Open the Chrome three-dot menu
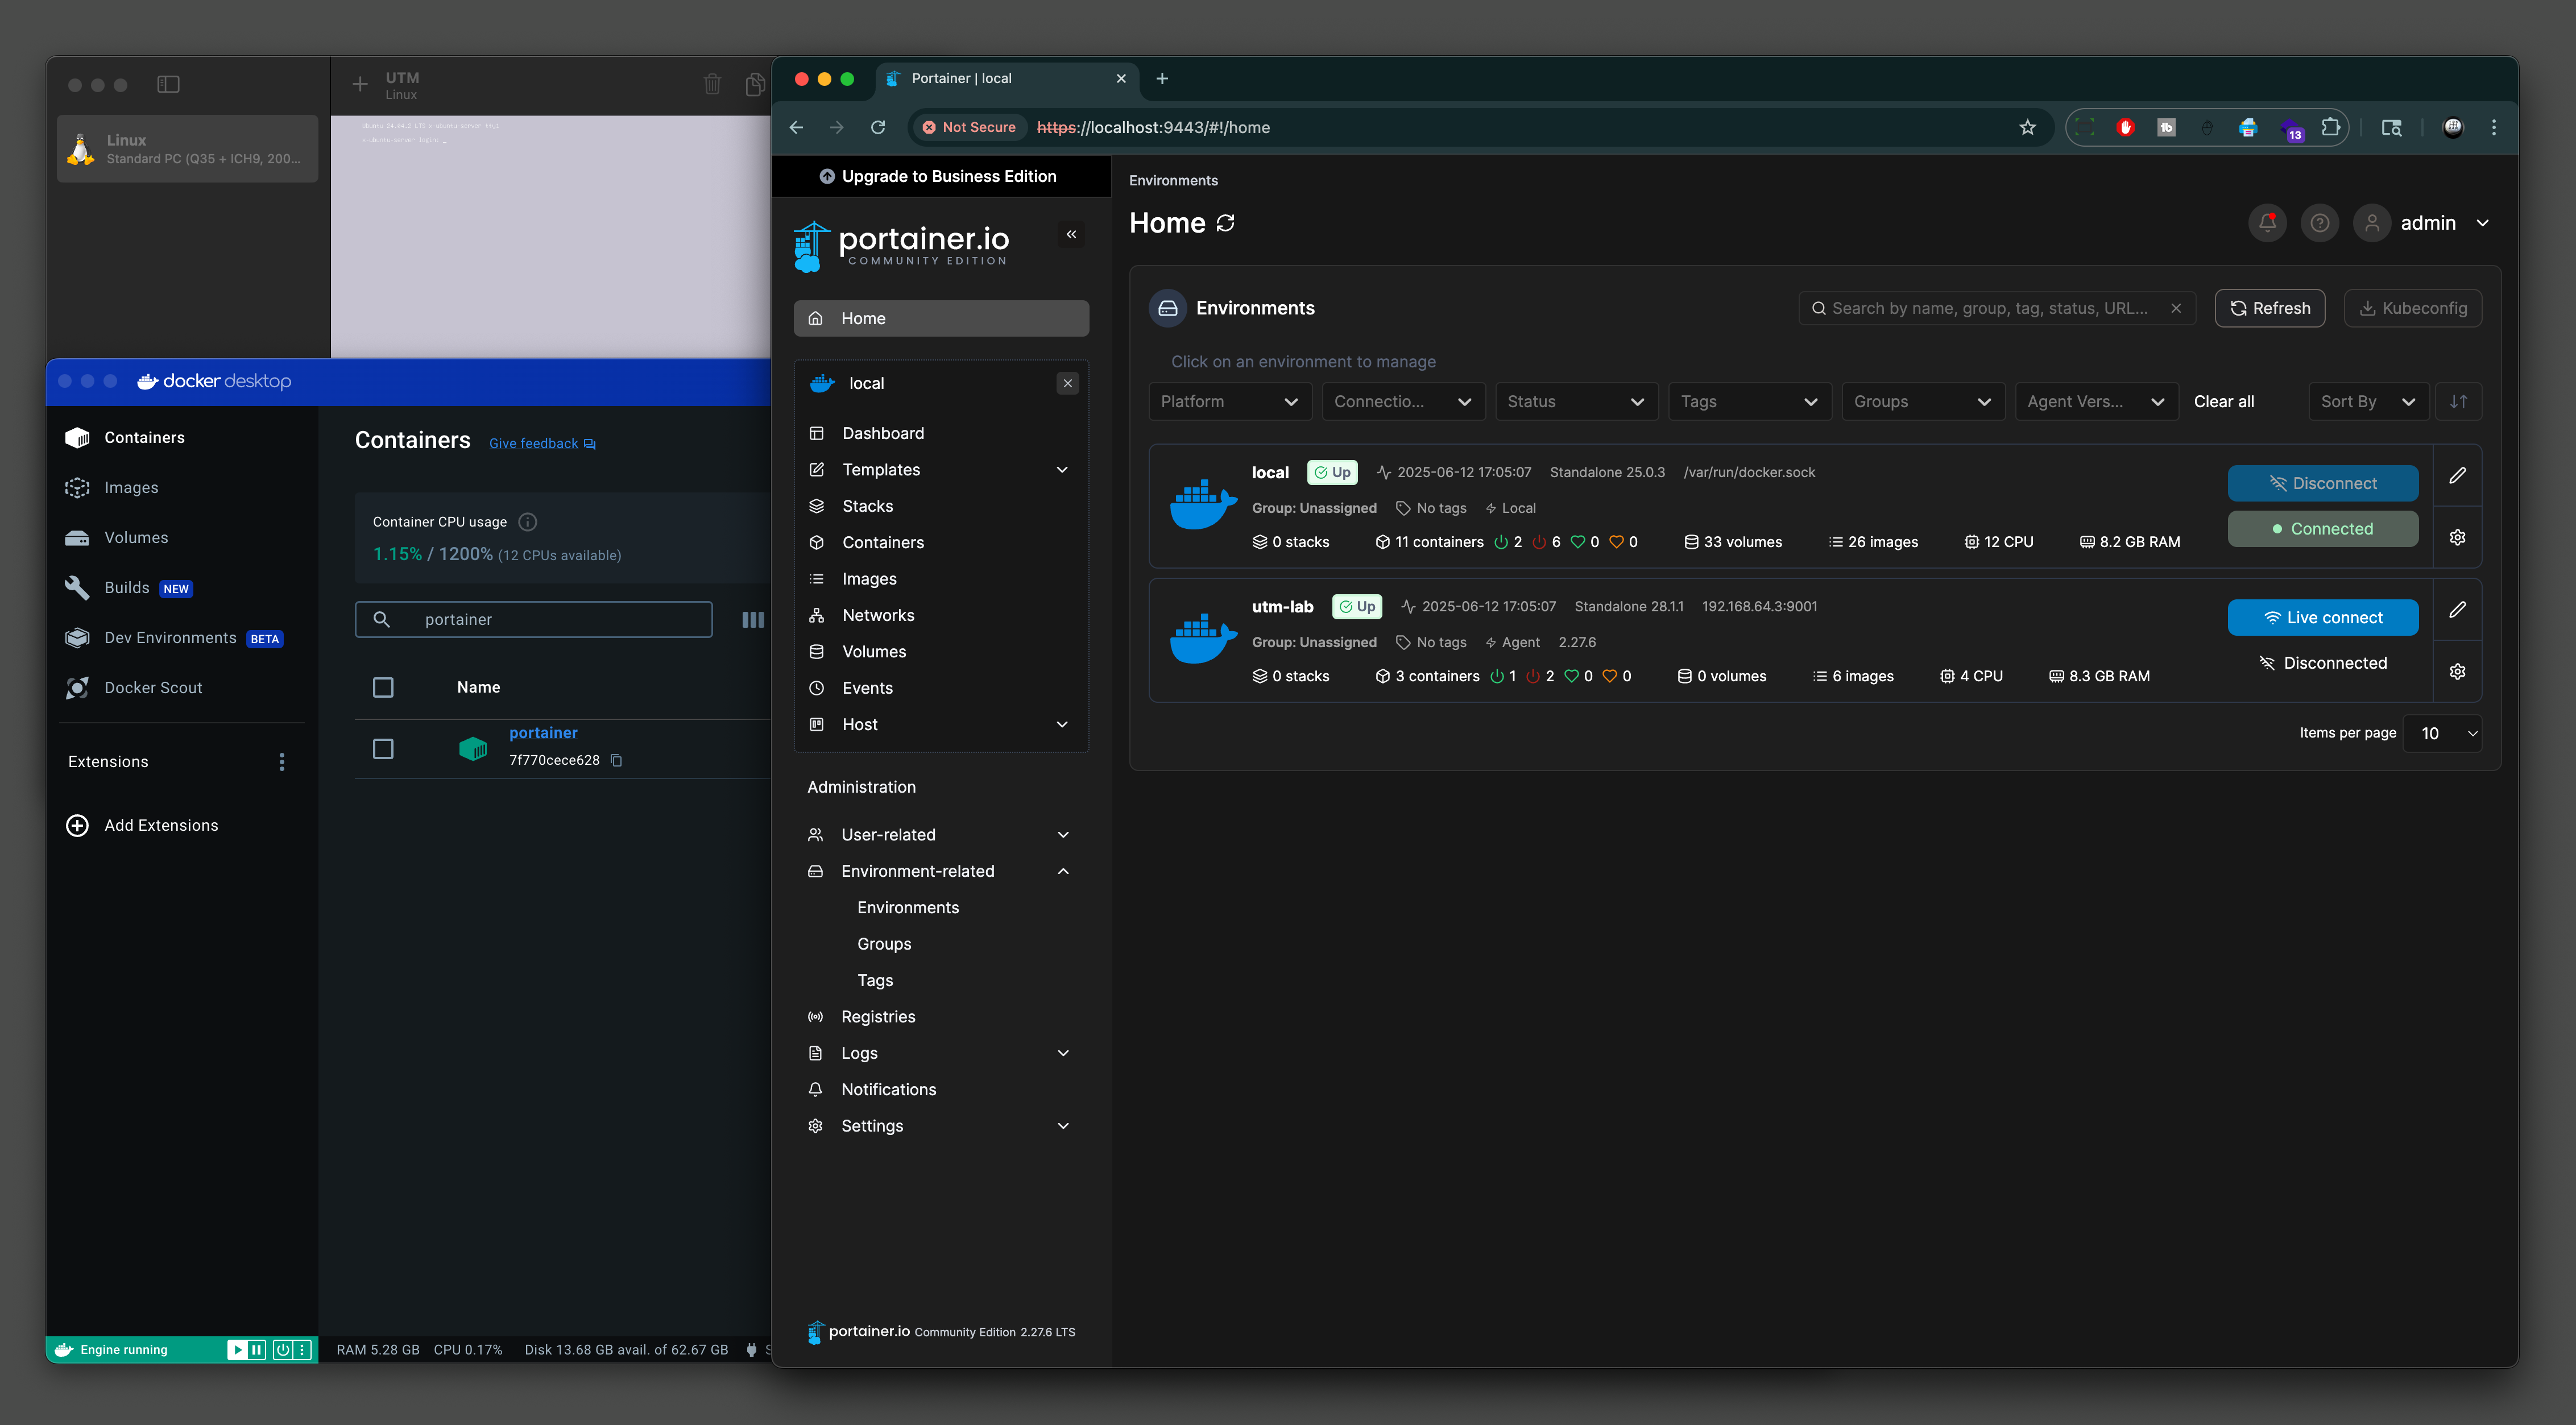This screenshot has width=2576, height=1425. click(2493, 127)
